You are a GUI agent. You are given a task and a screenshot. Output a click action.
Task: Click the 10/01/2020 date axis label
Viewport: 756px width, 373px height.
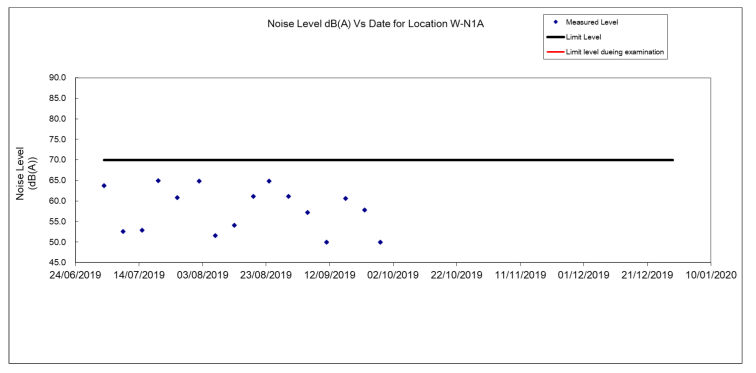[x=711, y=275]
